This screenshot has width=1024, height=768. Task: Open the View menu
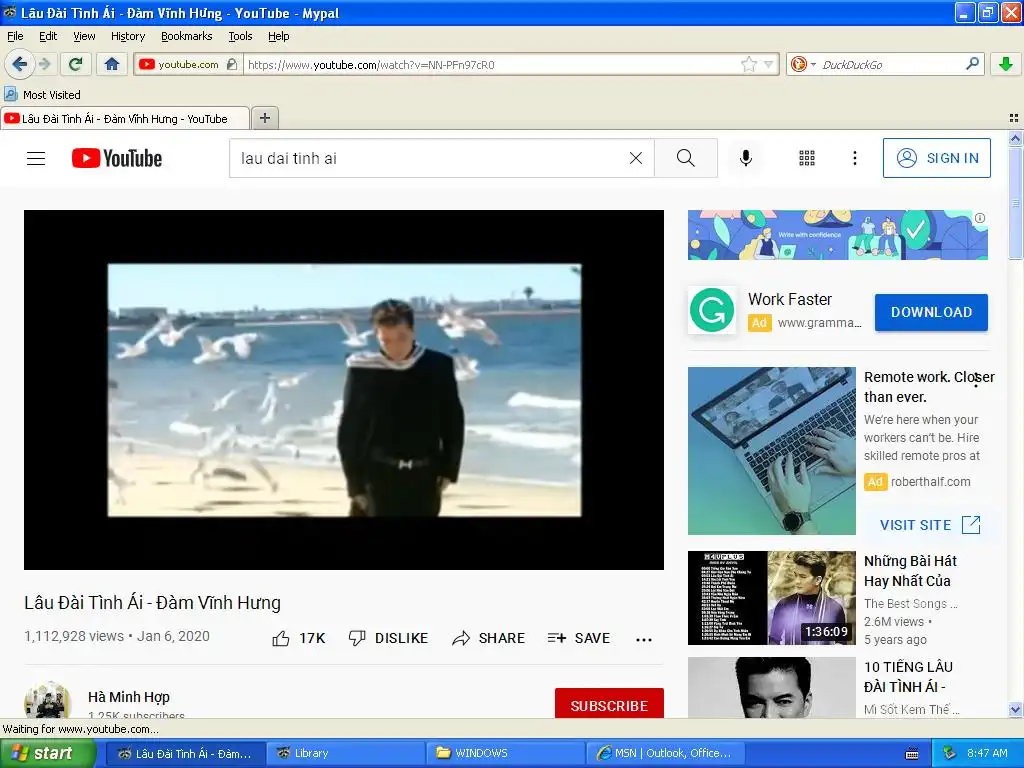pos(84,36)
